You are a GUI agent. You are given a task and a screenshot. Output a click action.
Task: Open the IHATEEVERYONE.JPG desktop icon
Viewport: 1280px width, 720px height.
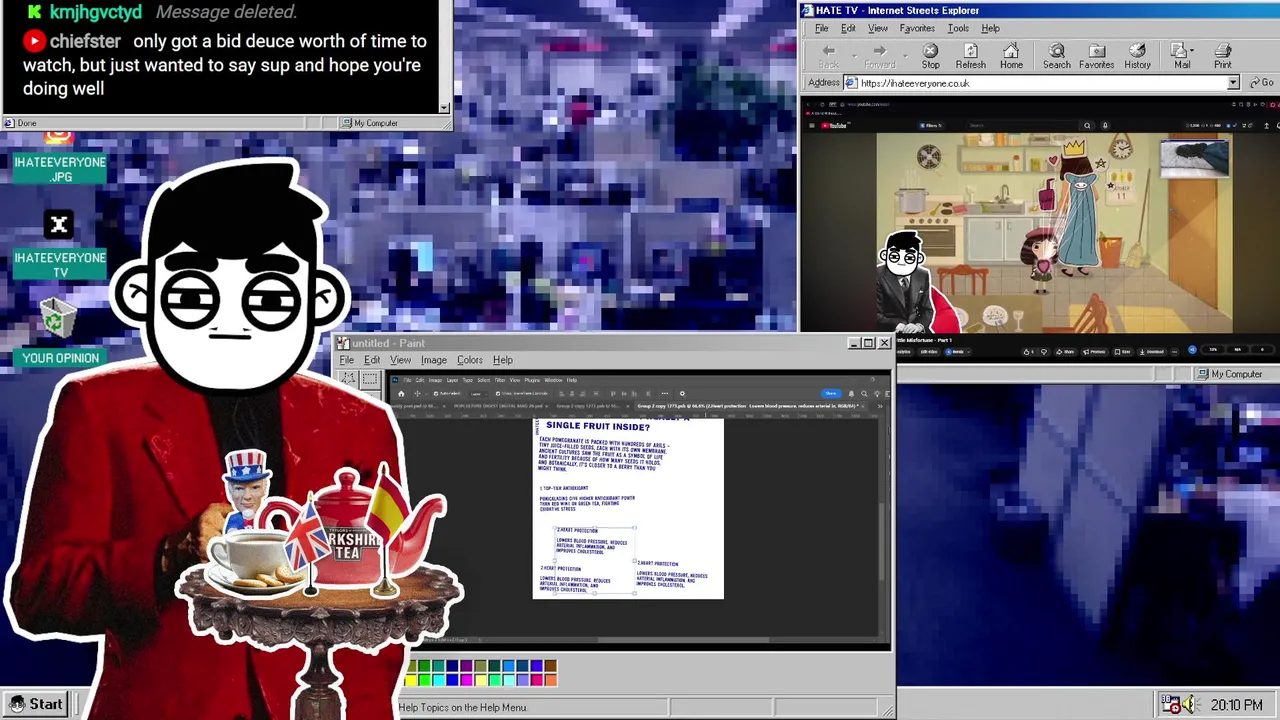pos(59,157)
